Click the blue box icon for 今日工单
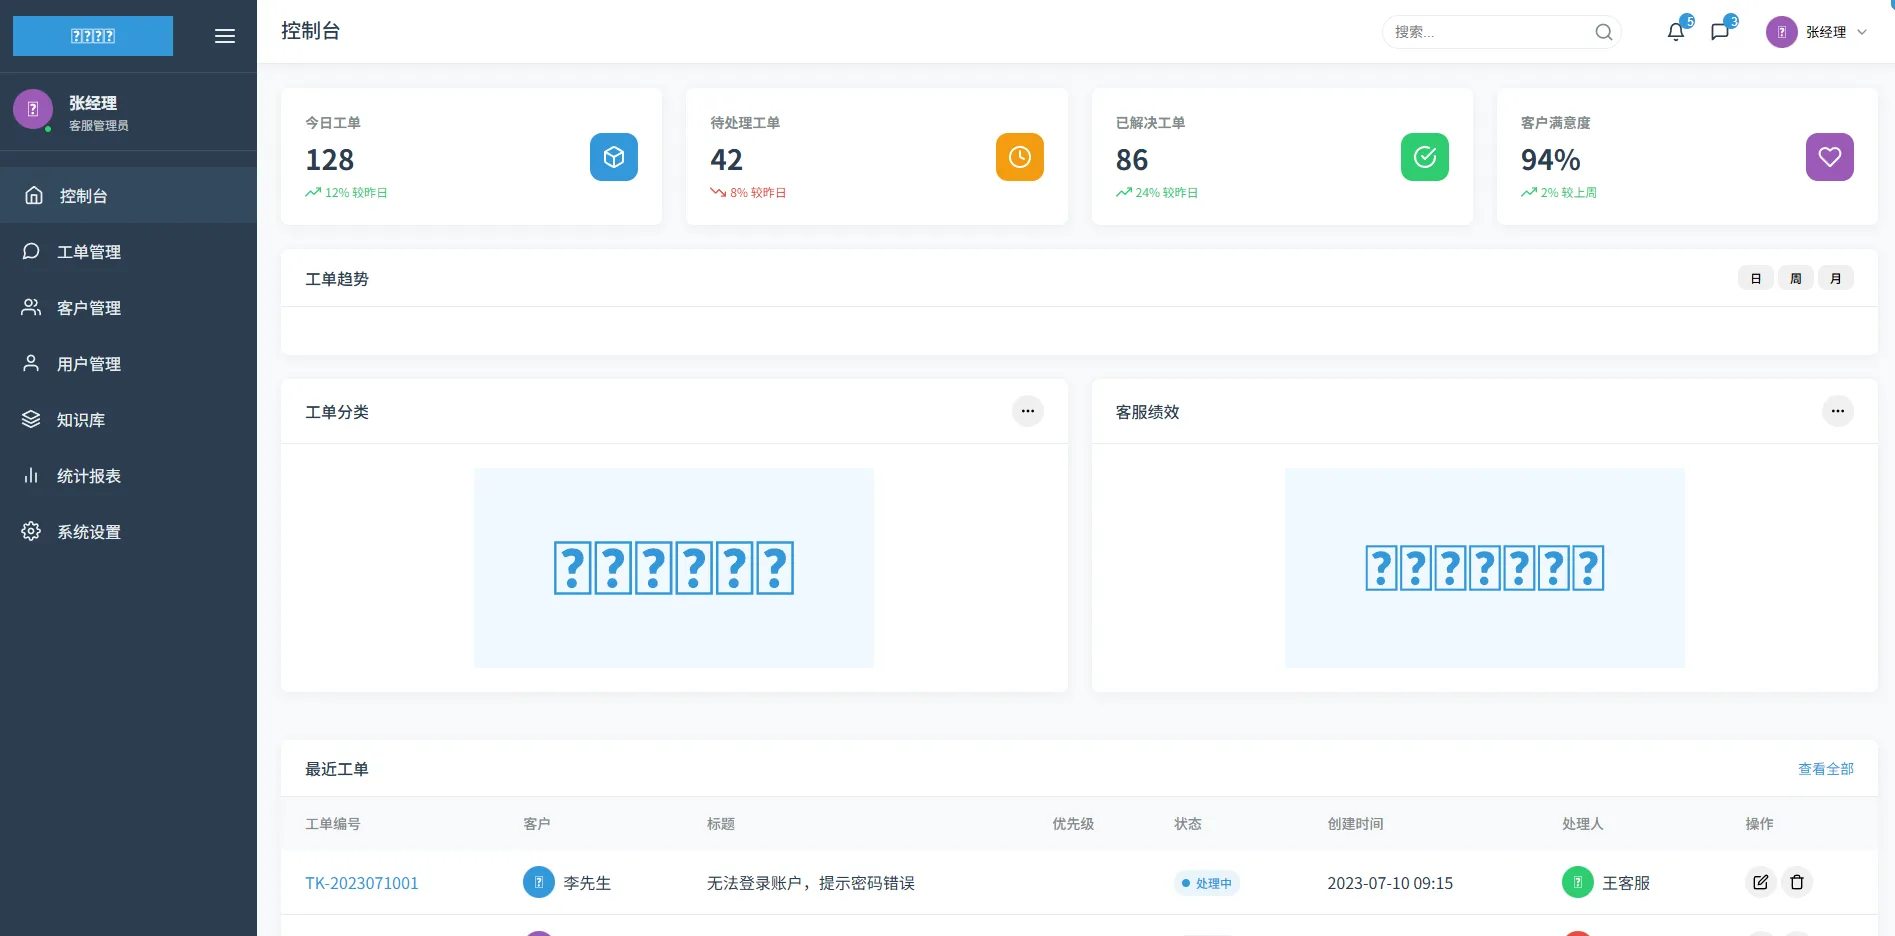The height and width of the screenshot is (936, 1895). tap(614, 157)
